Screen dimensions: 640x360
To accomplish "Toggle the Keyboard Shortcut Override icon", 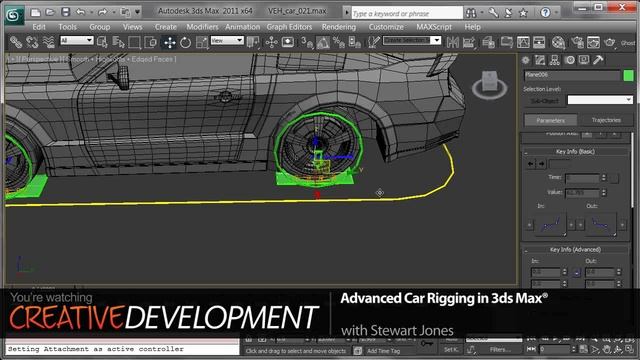I will [x=288, y=42].
